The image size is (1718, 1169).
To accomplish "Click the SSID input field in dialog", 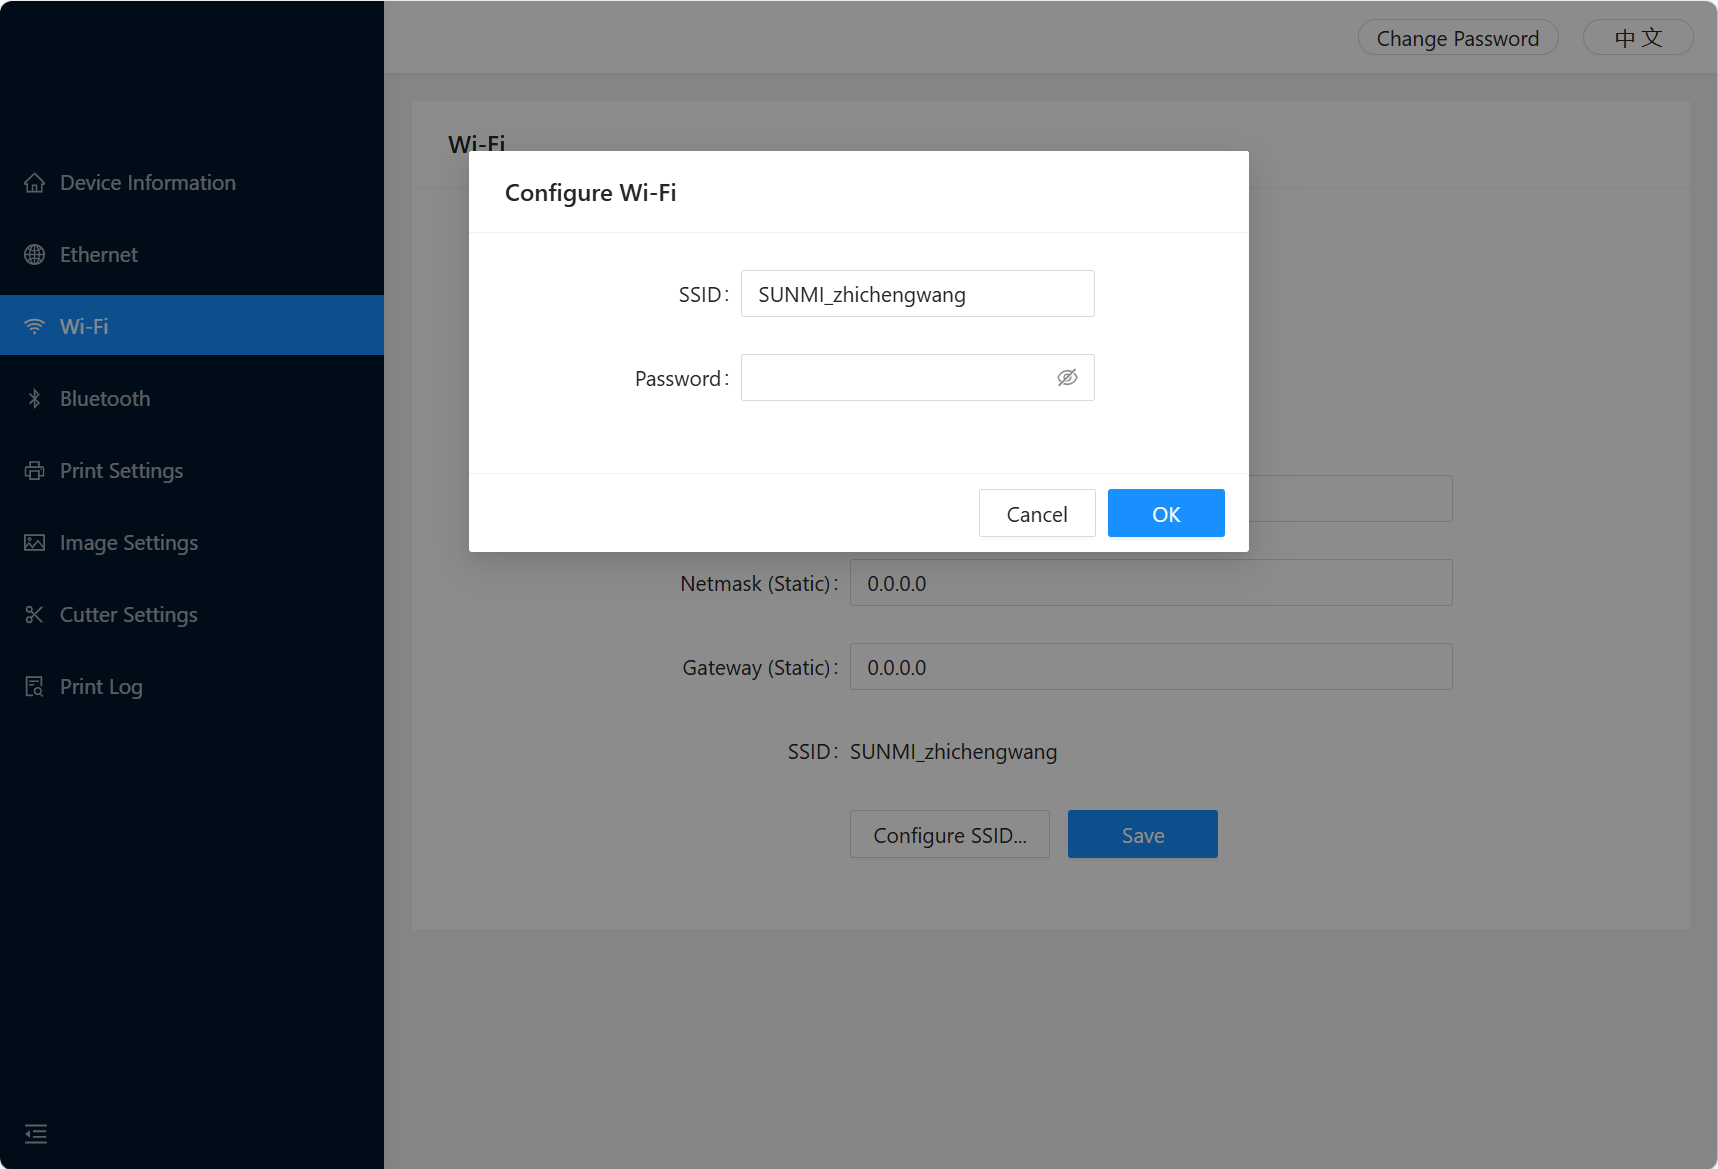I will click(x=917, y=294).
